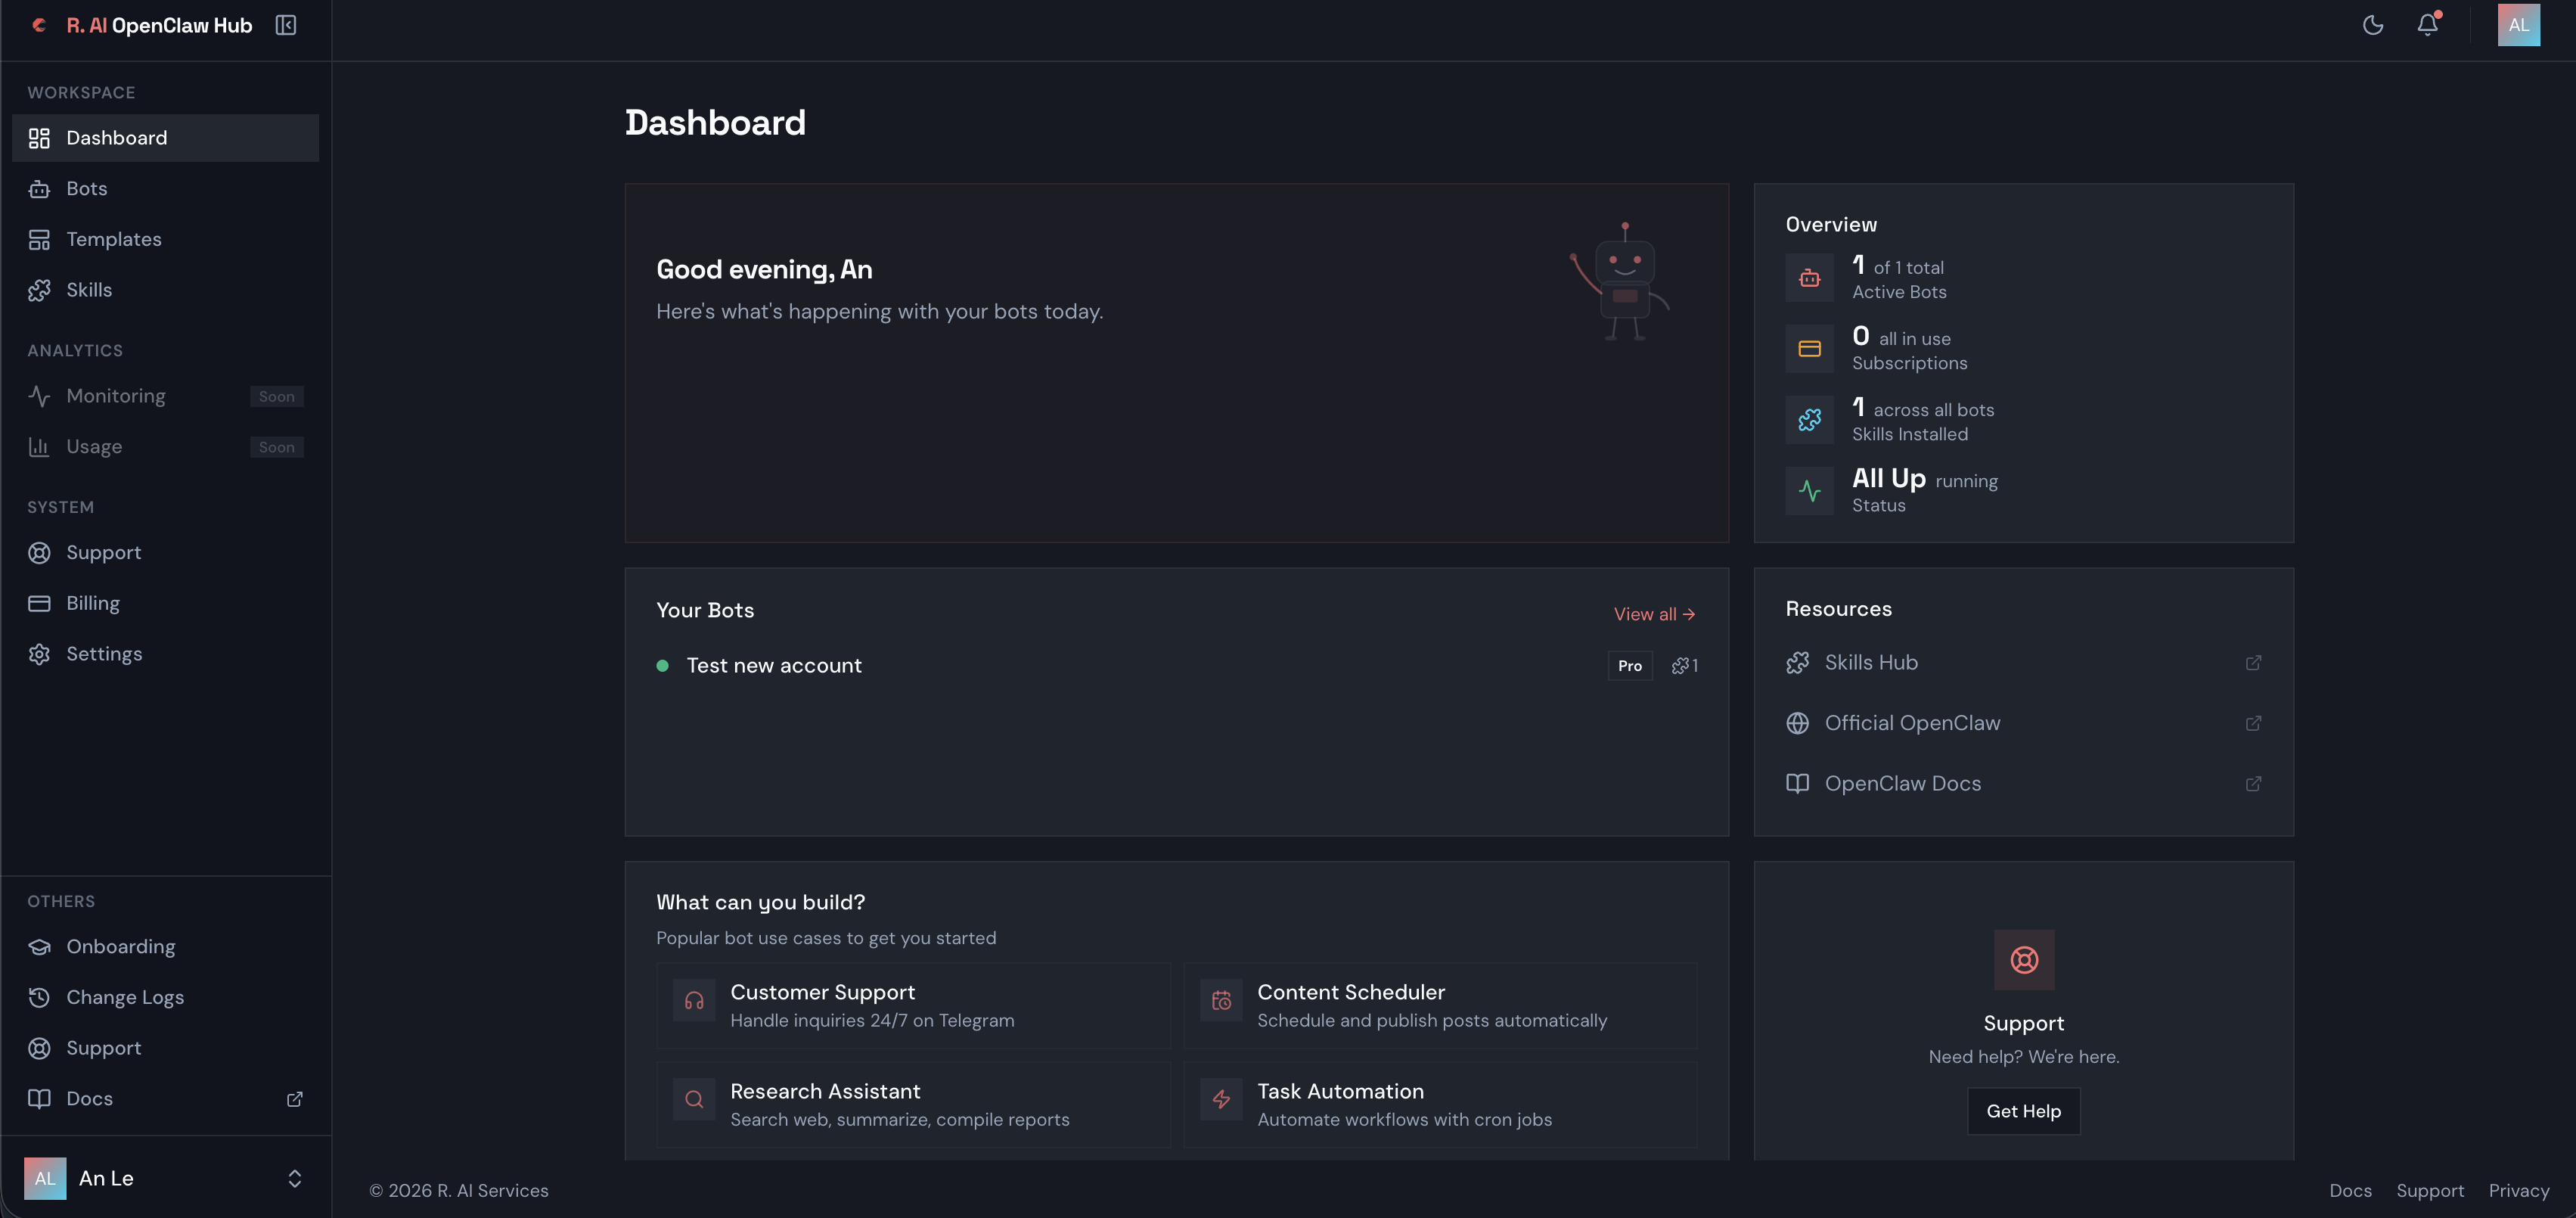Select the Customer Support use case card

click(912, 1005)
